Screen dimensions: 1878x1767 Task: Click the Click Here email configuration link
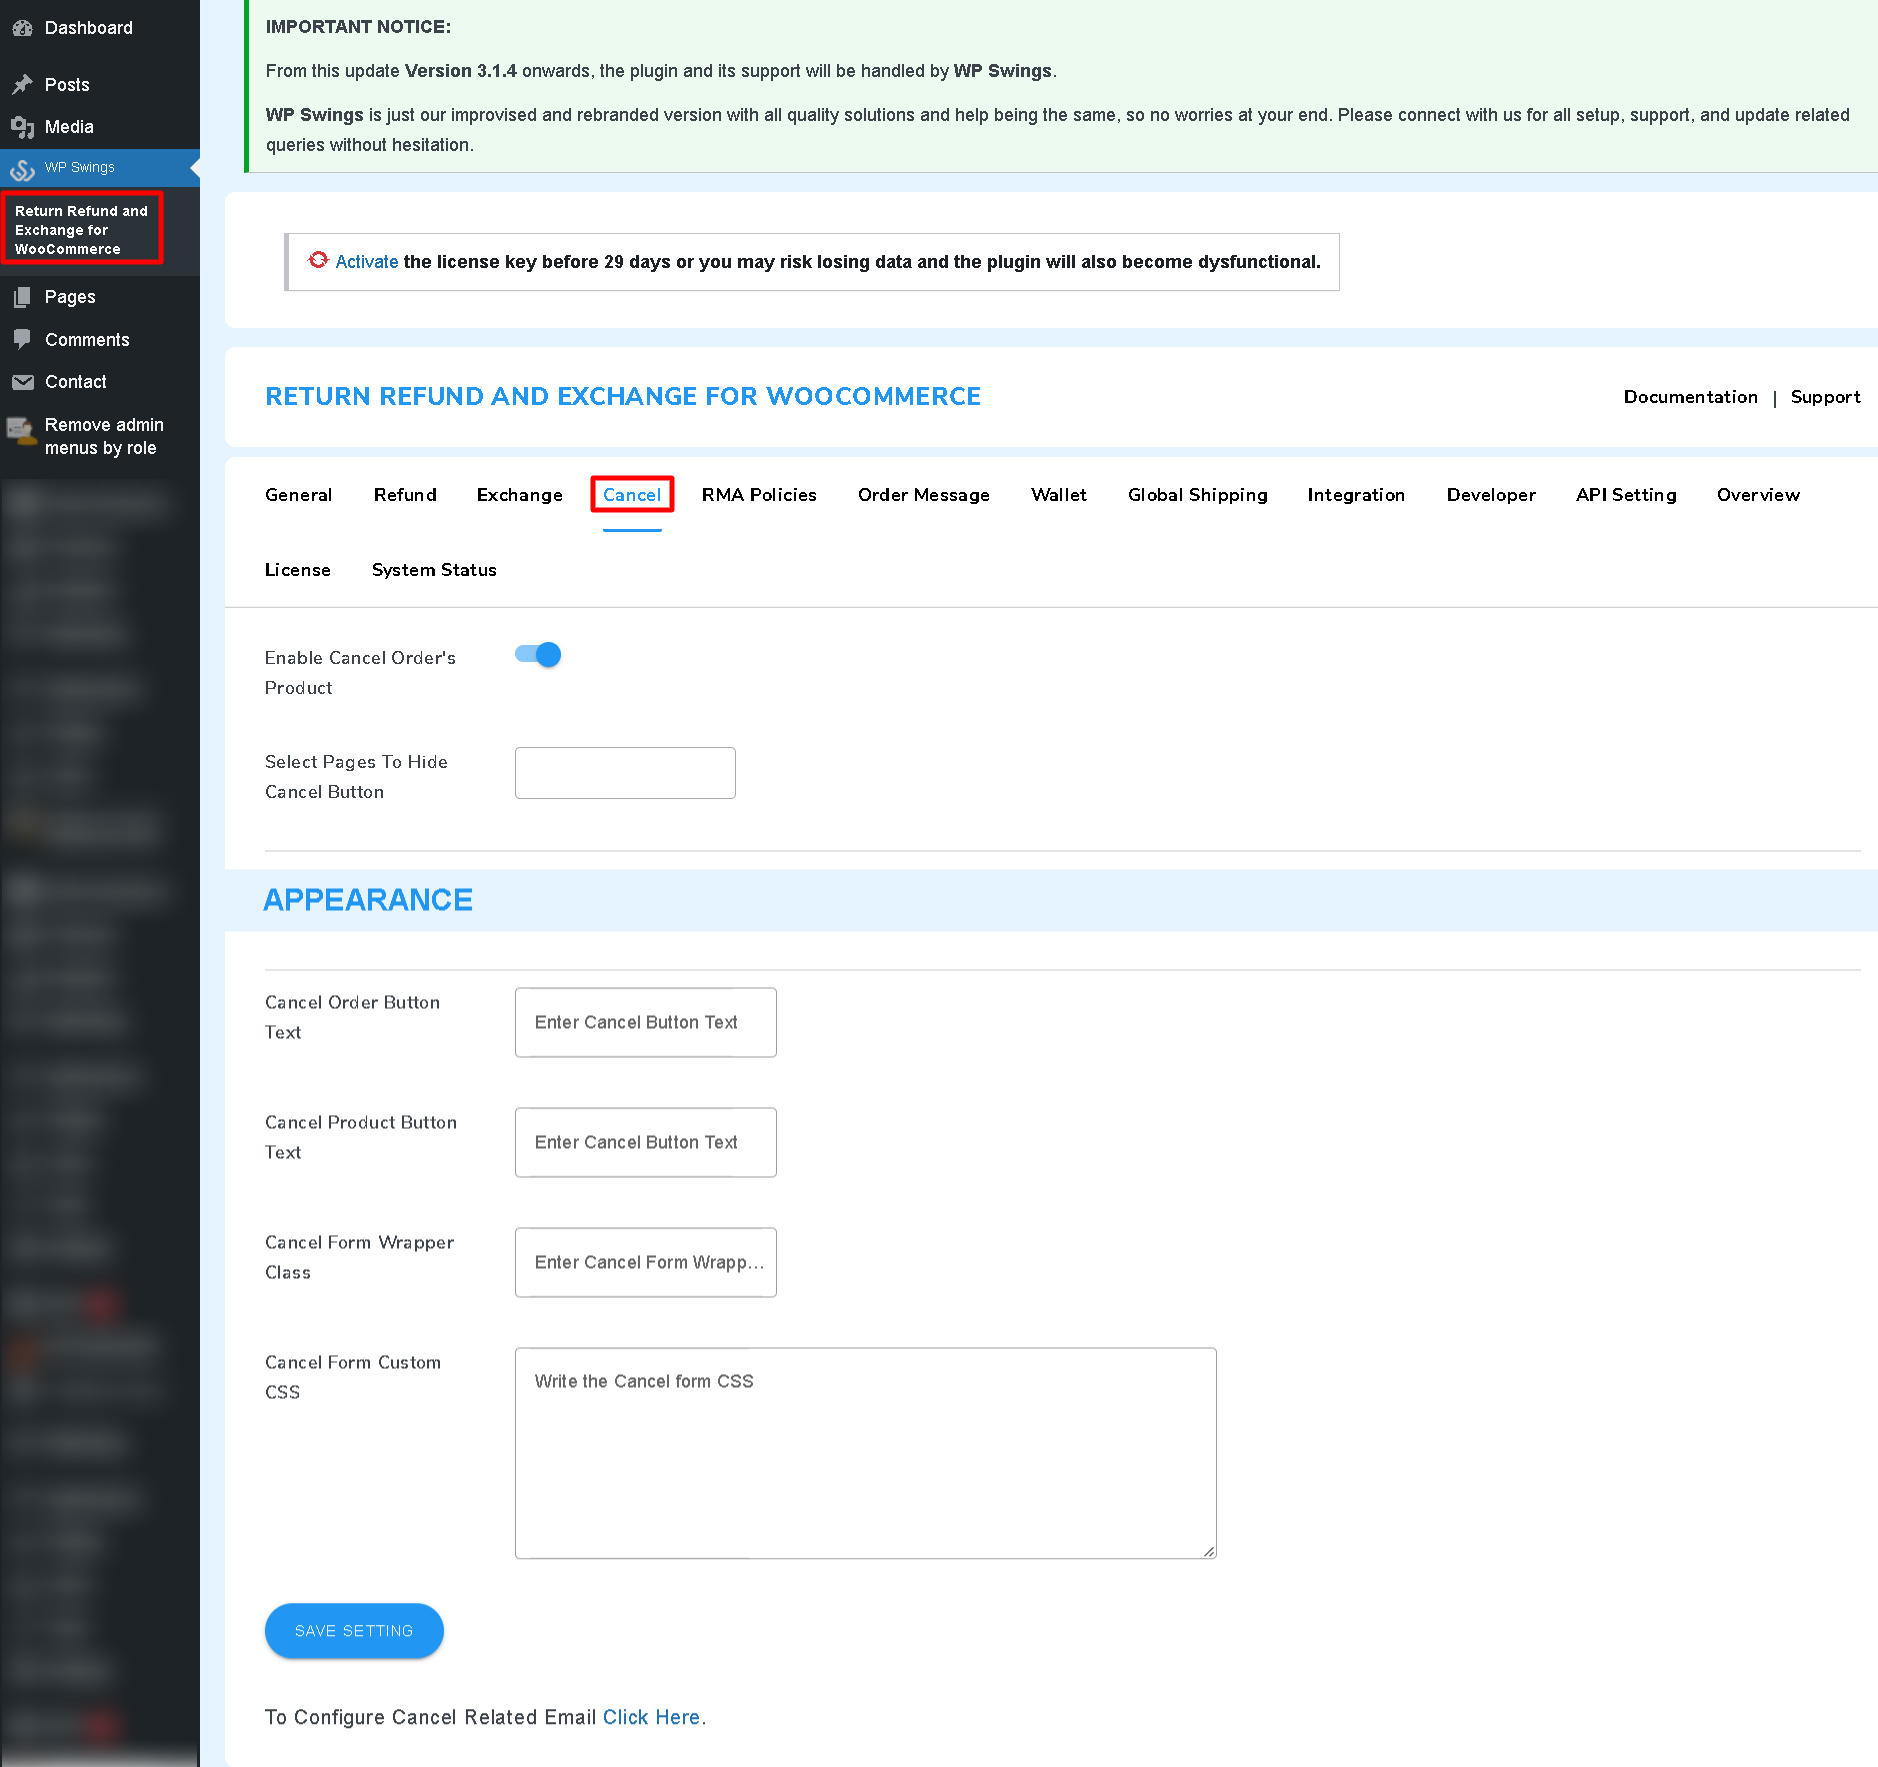click(651, 1717)
